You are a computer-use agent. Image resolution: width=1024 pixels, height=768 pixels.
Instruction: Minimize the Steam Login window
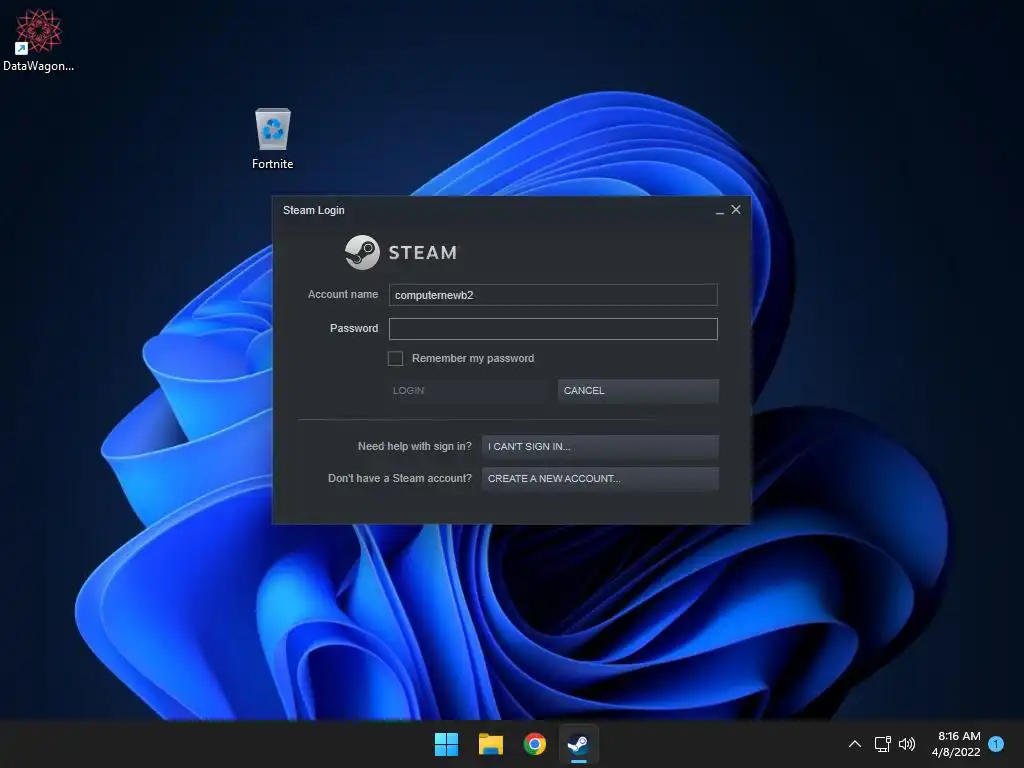(x=719, y=210)
